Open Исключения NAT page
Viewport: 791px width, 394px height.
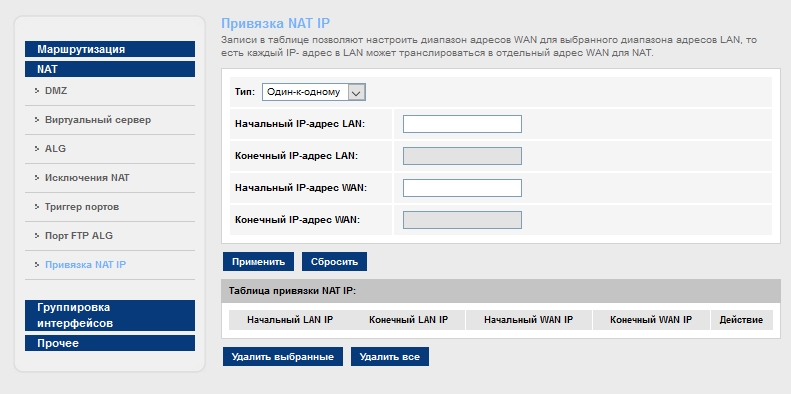[87, 178]
